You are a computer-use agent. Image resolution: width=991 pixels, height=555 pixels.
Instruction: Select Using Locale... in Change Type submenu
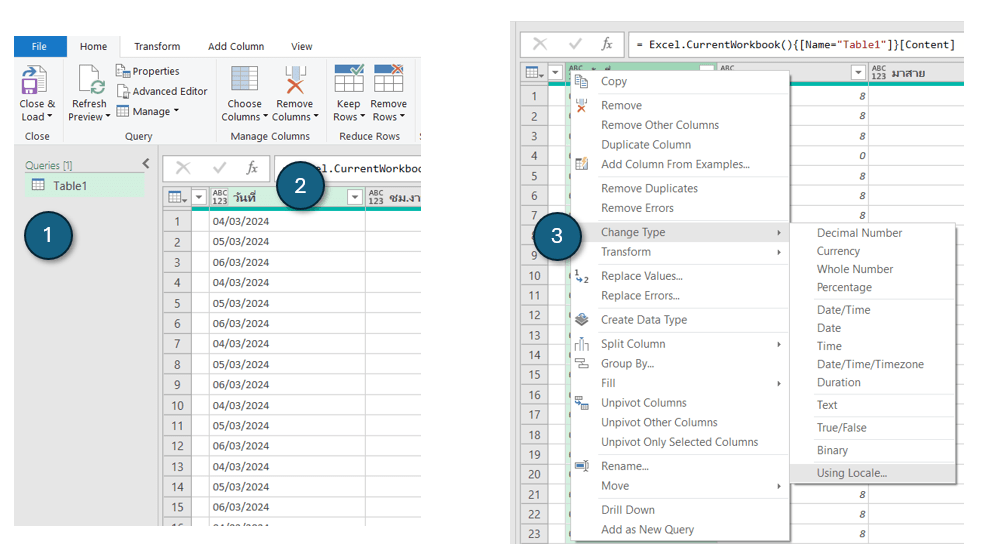click(x=851, y=473)
